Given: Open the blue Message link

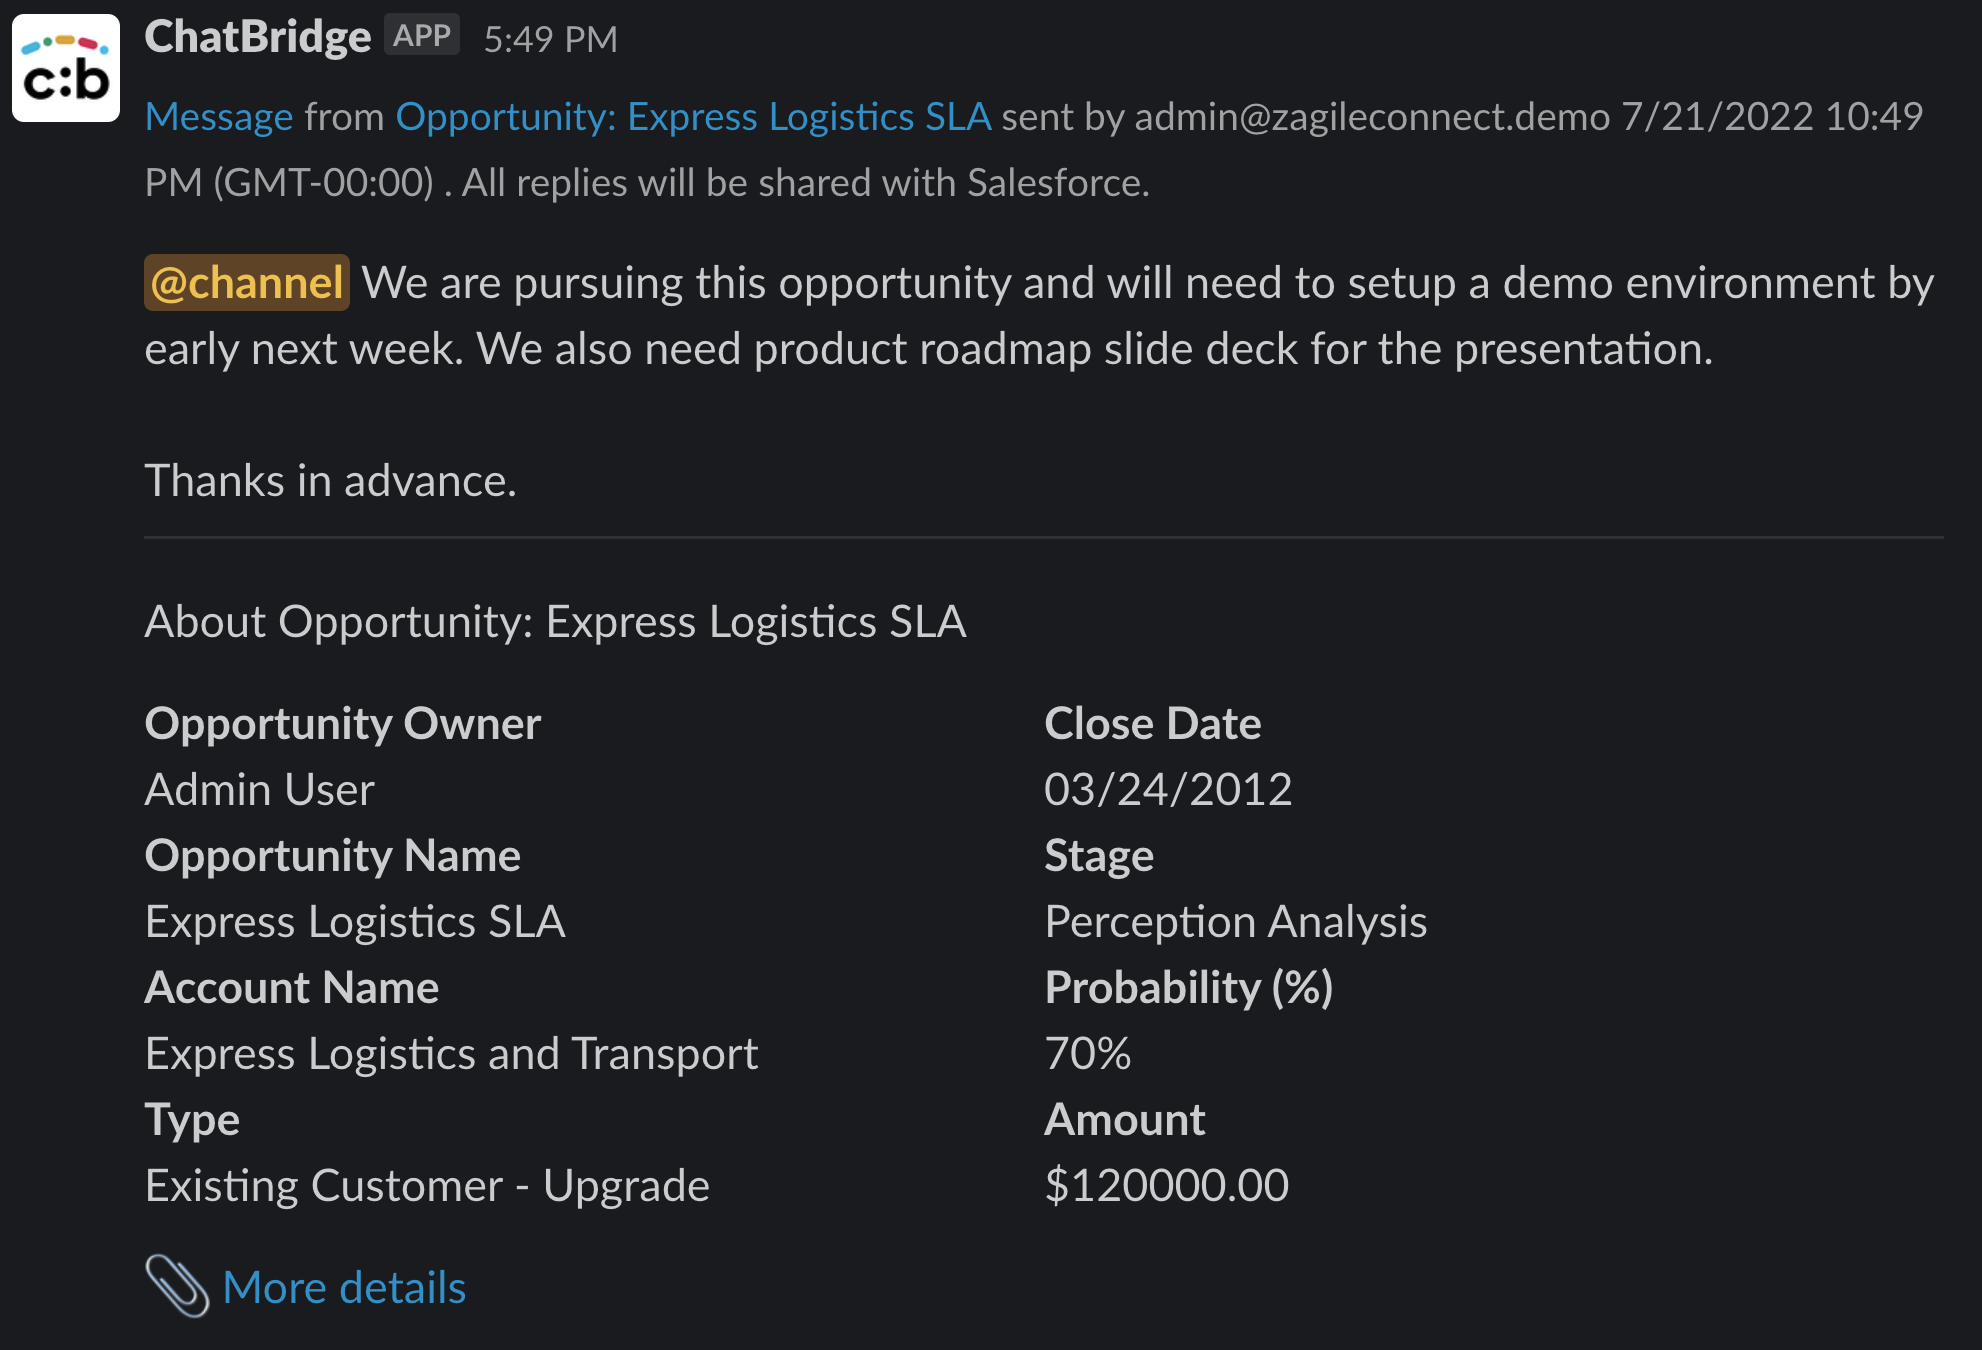Looking at the screenshot, I should [219, 117].
